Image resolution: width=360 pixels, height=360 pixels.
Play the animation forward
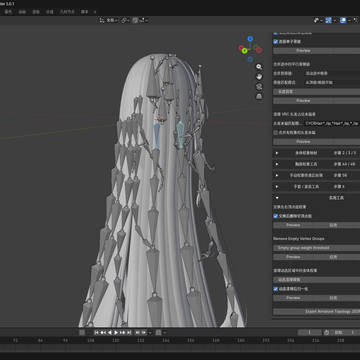[116, 332]
